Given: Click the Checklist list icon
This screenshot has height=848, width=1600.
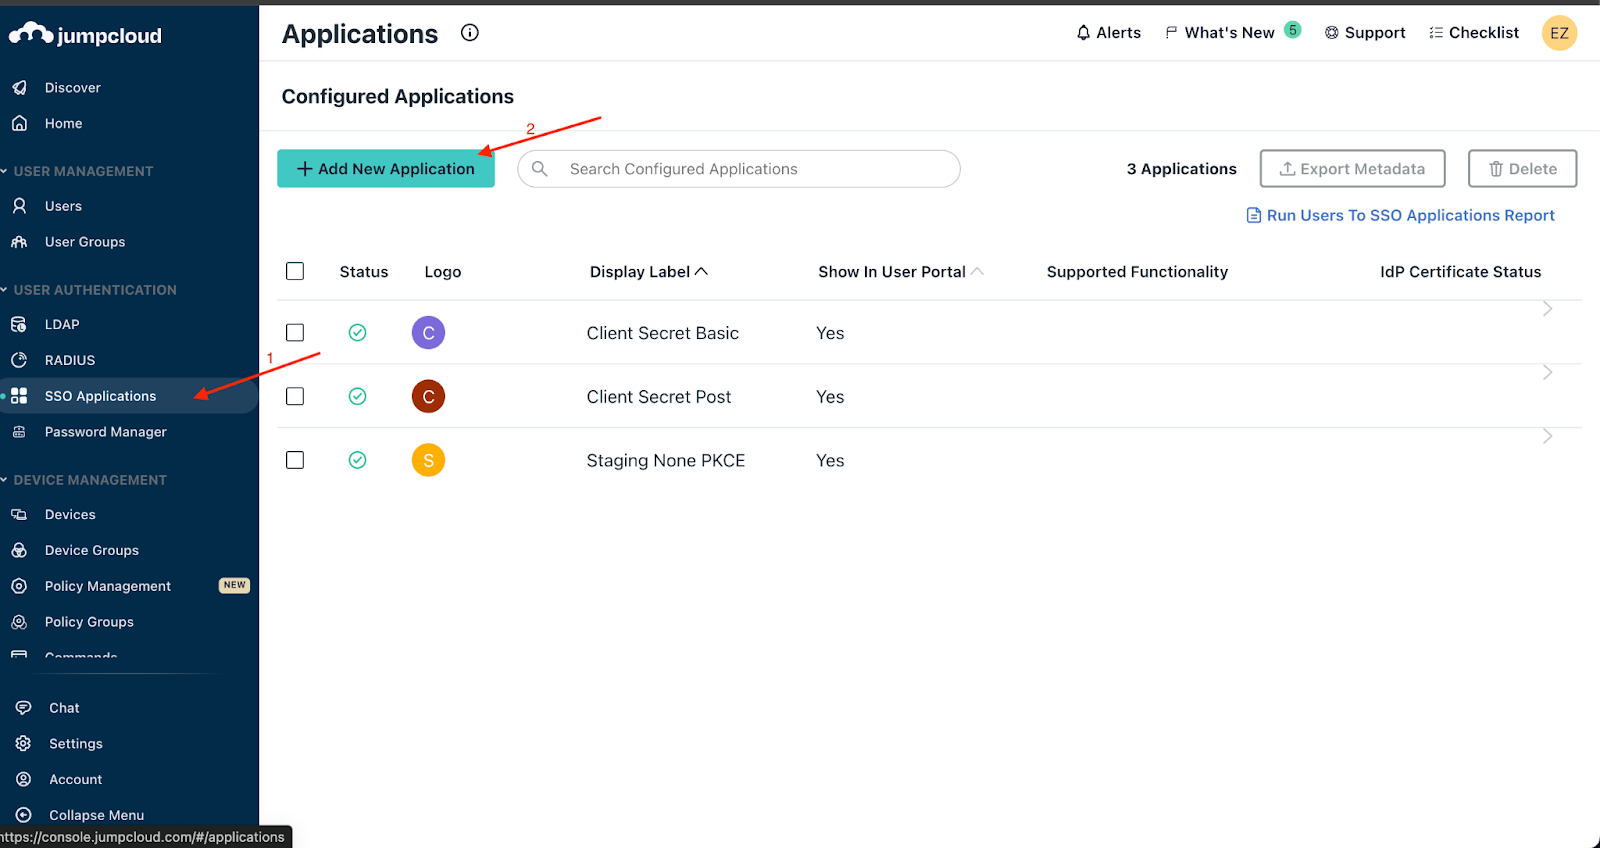Looking at the screenshot, I should click(x=1436, y=33).
